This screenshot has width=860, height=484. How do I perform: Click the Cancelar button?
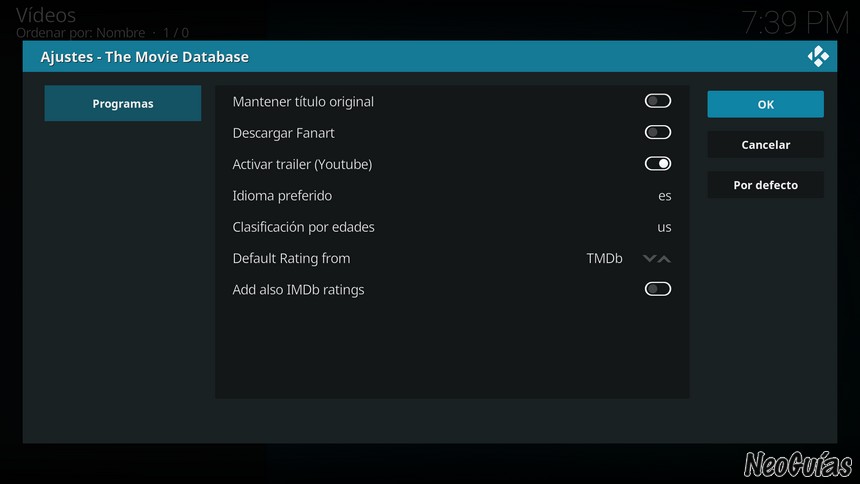[x=765, y=144]
